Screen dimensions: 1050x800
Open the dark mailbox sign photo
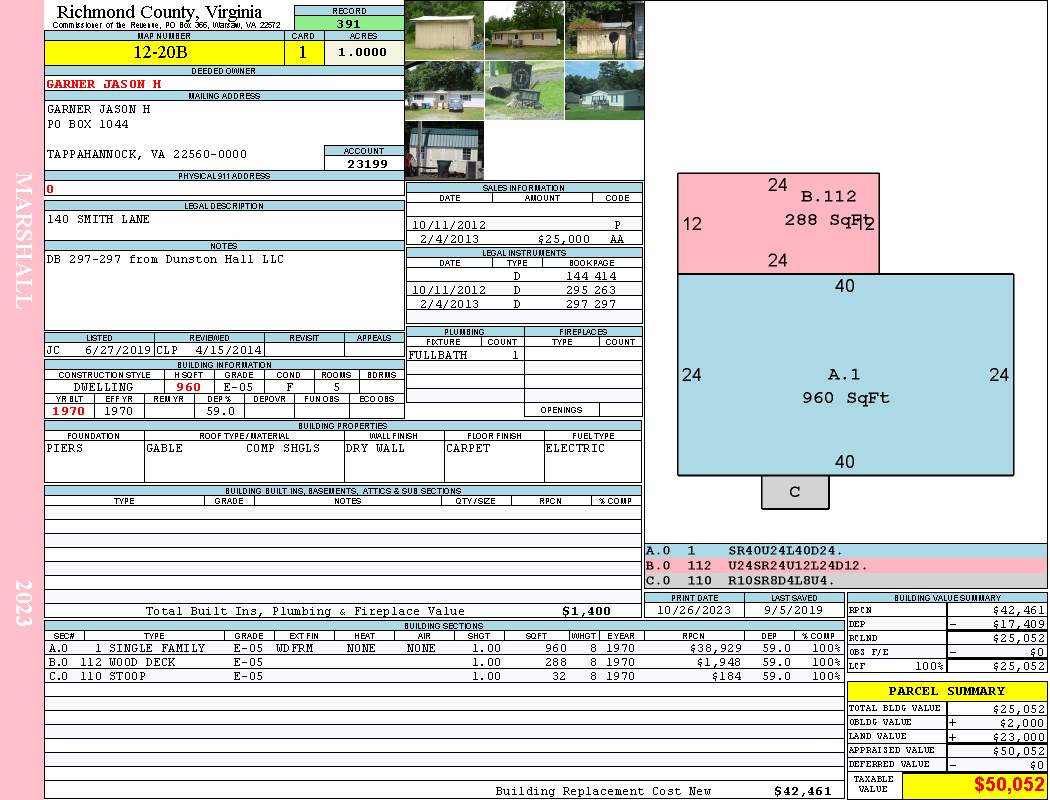[524, 90]
